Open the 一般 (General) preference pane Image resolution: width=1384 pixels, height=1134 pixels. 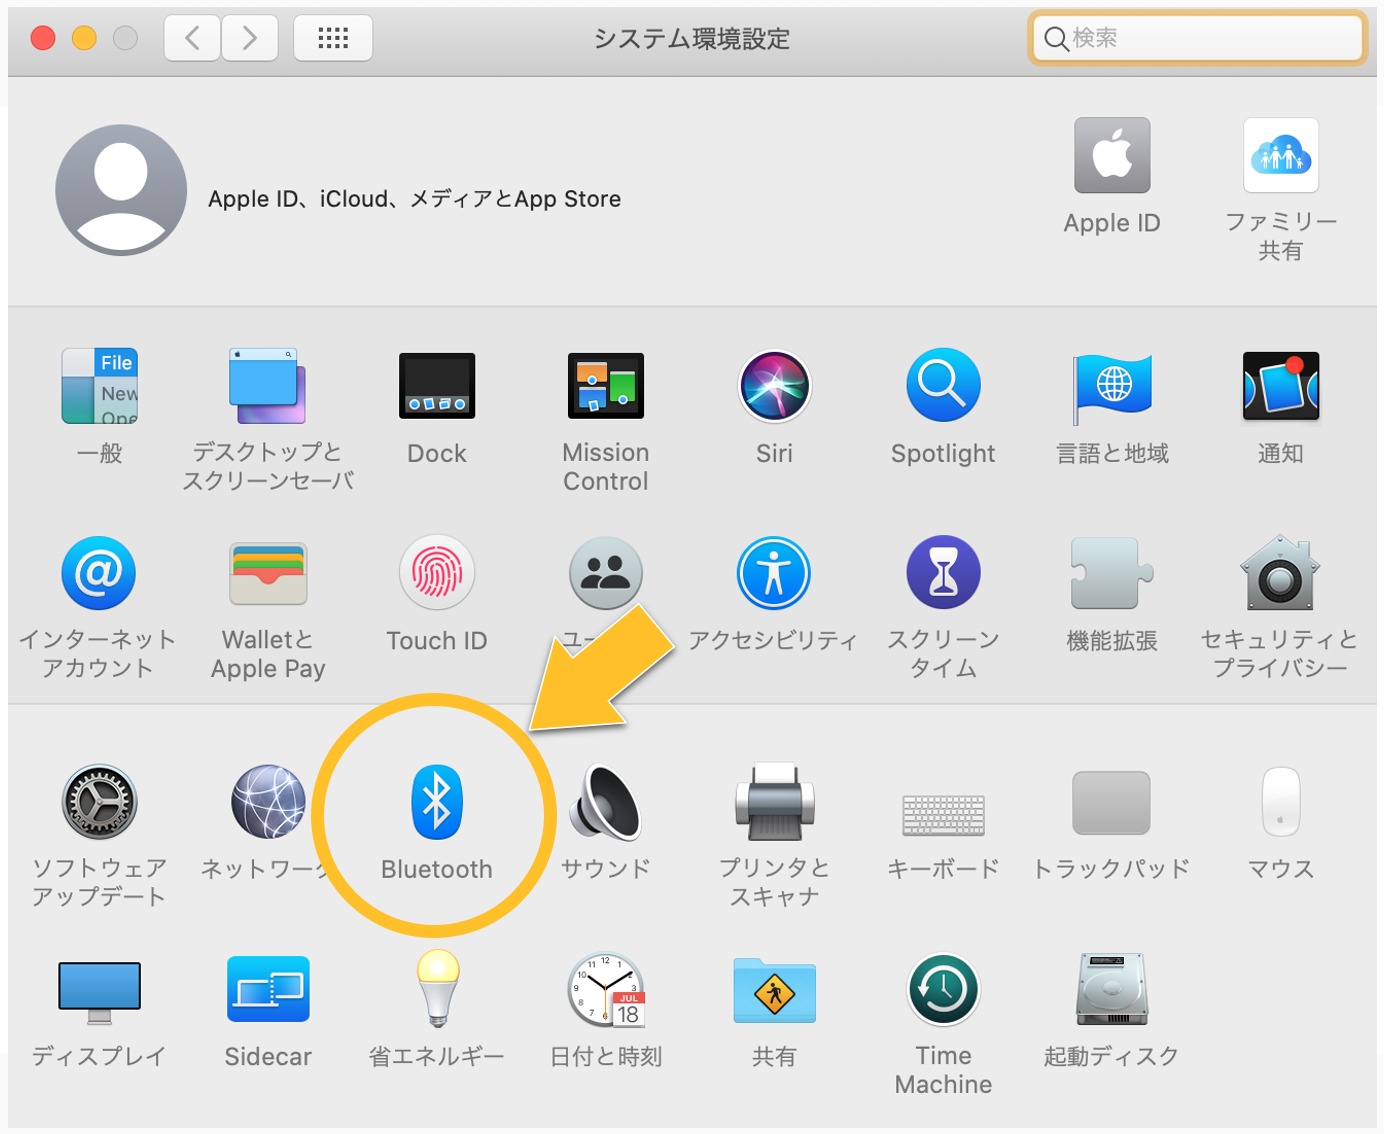99,386
